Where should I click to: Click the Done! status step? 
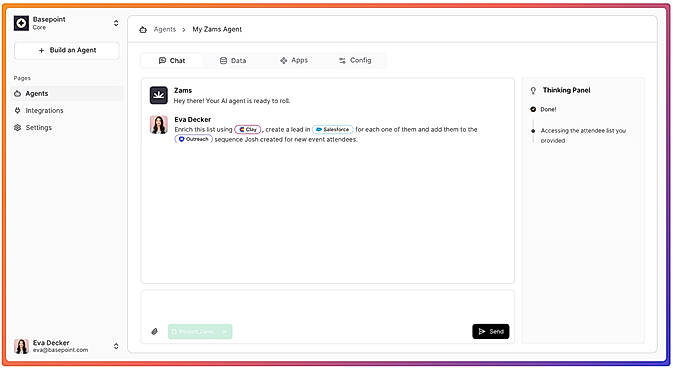[543, 109]
